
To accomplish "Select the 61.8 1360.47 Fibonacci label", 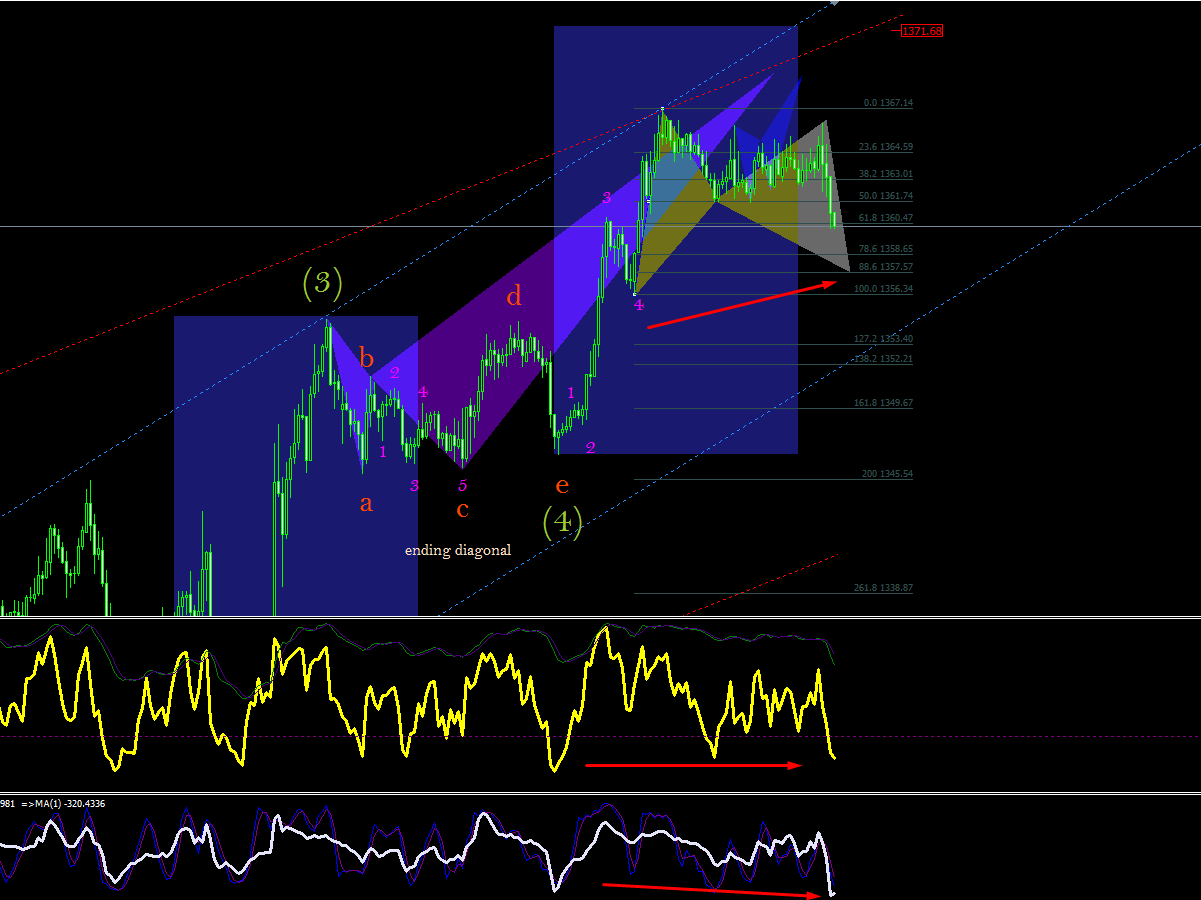I will point(886,218).
